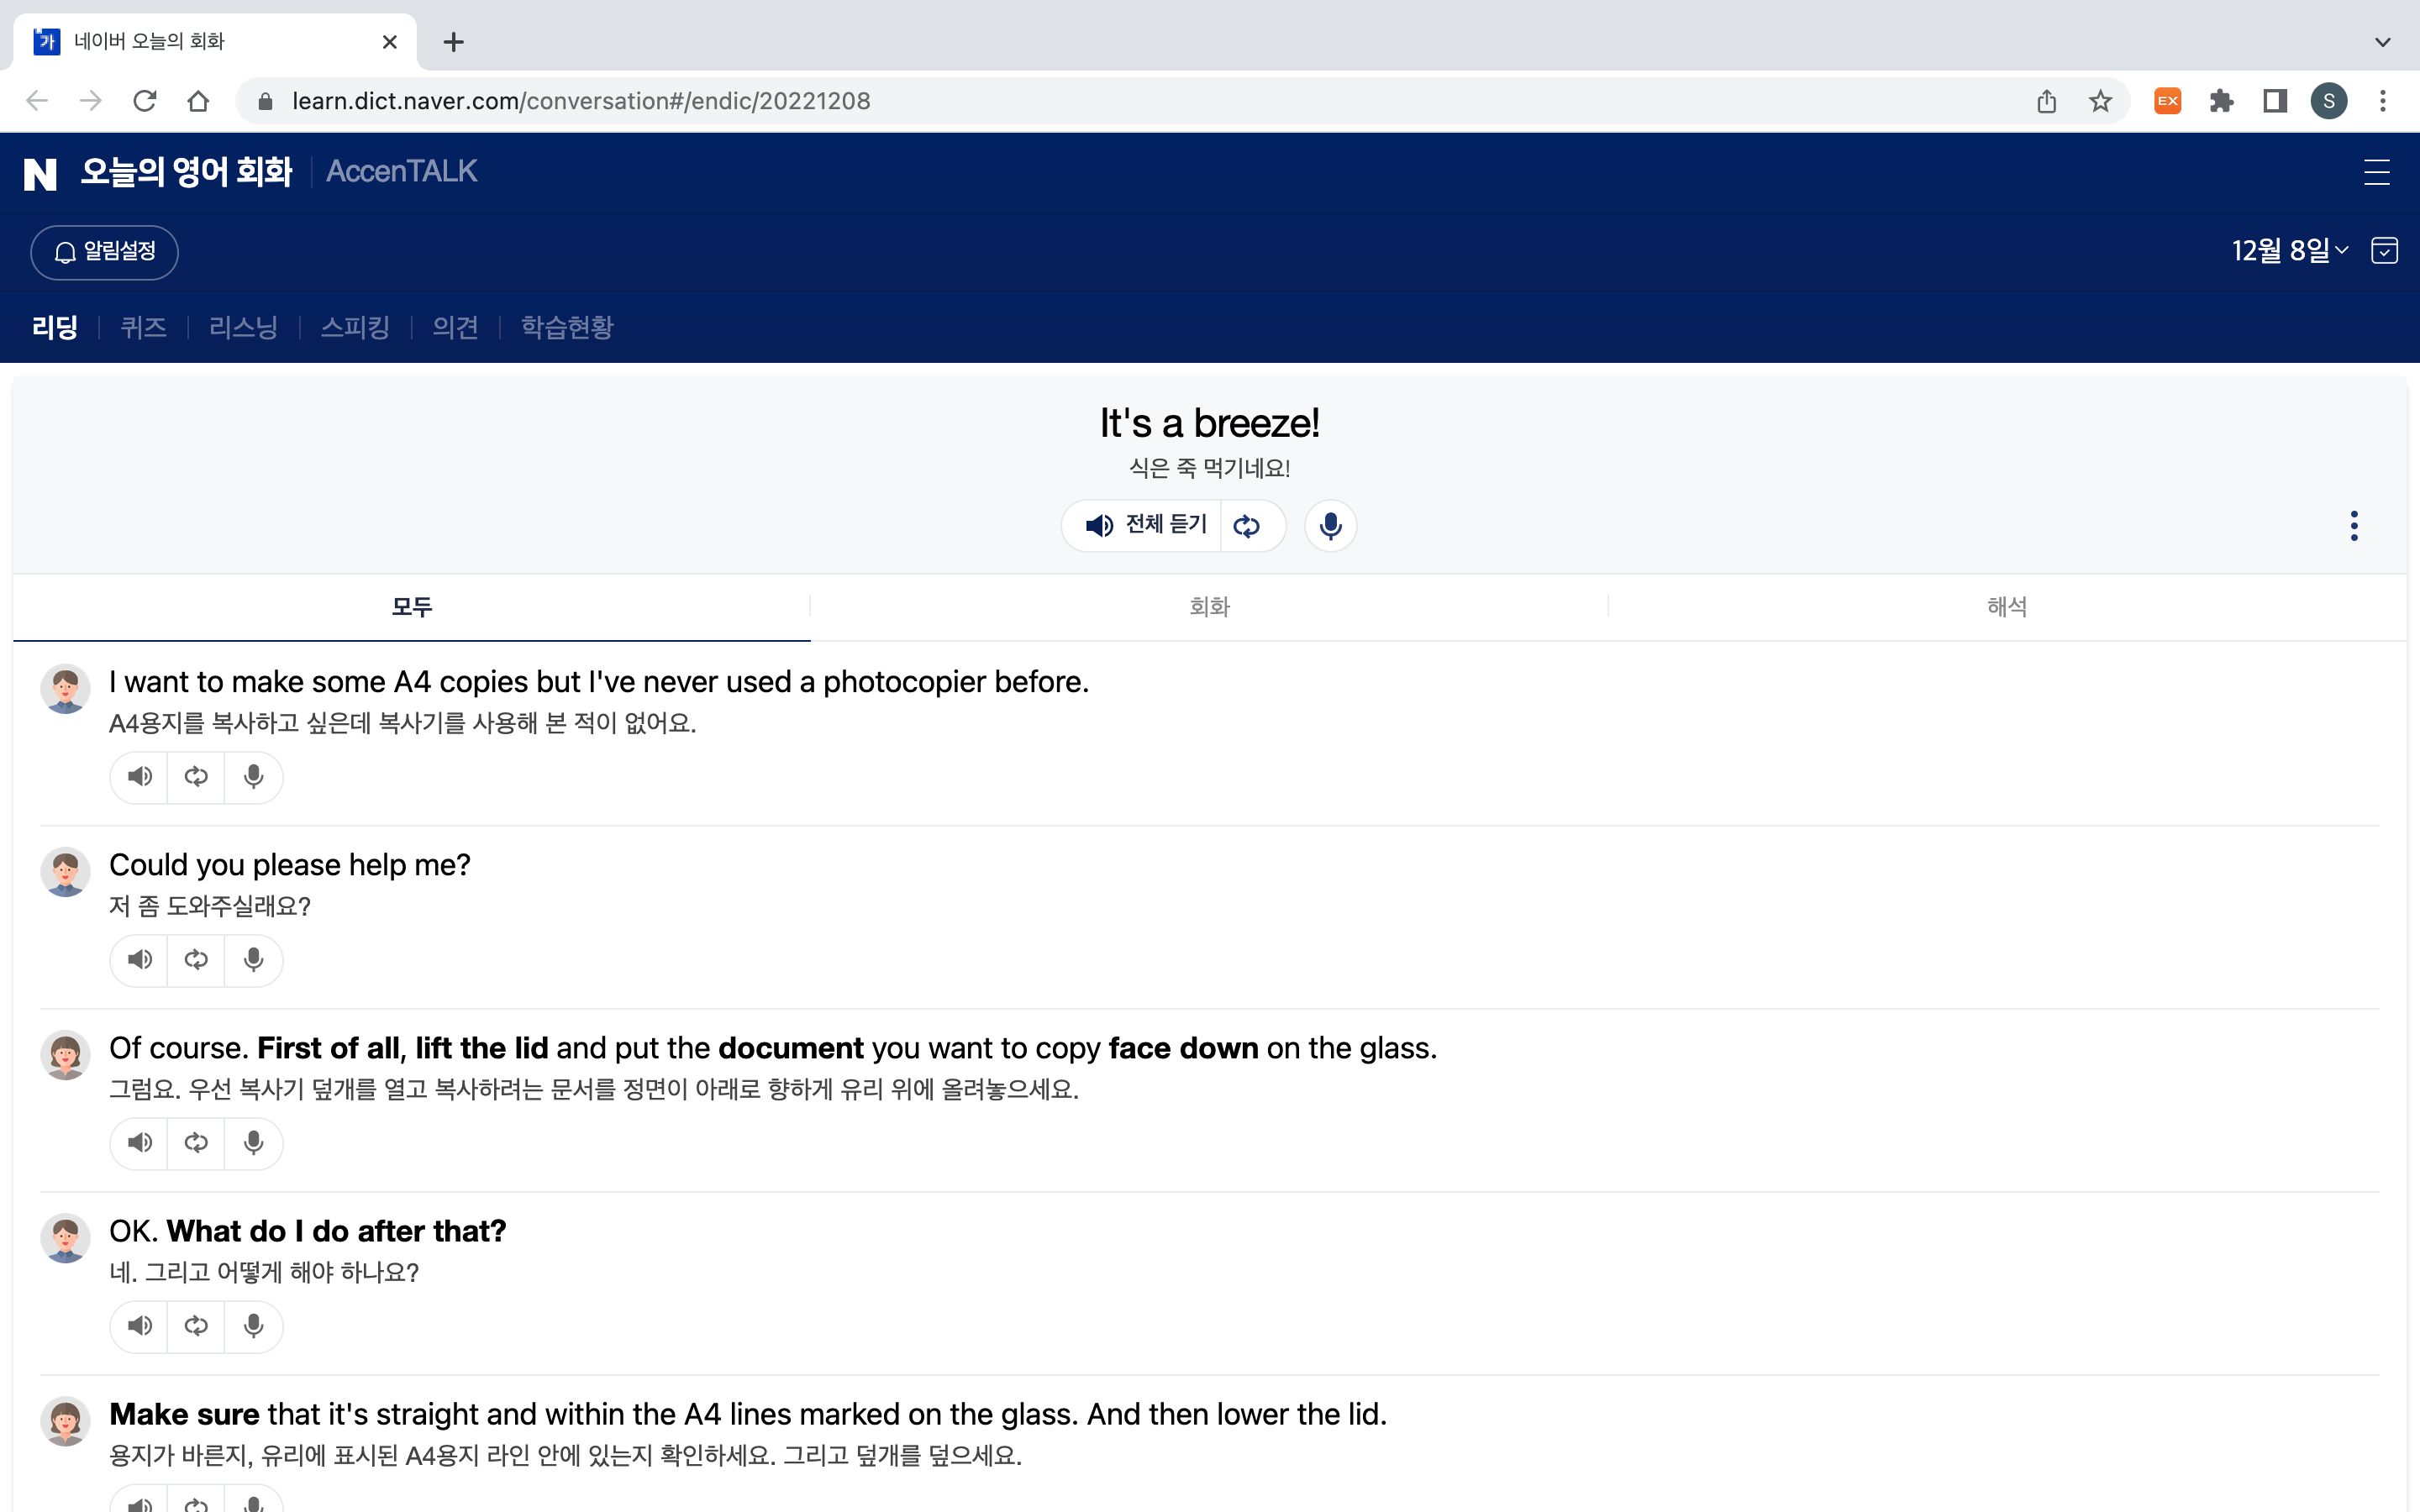Image resolution: width=2420 pixels, height=1512 pixels.
Task: Click microphone under the 'Of course' sentence
Action: pos(253,1143)
